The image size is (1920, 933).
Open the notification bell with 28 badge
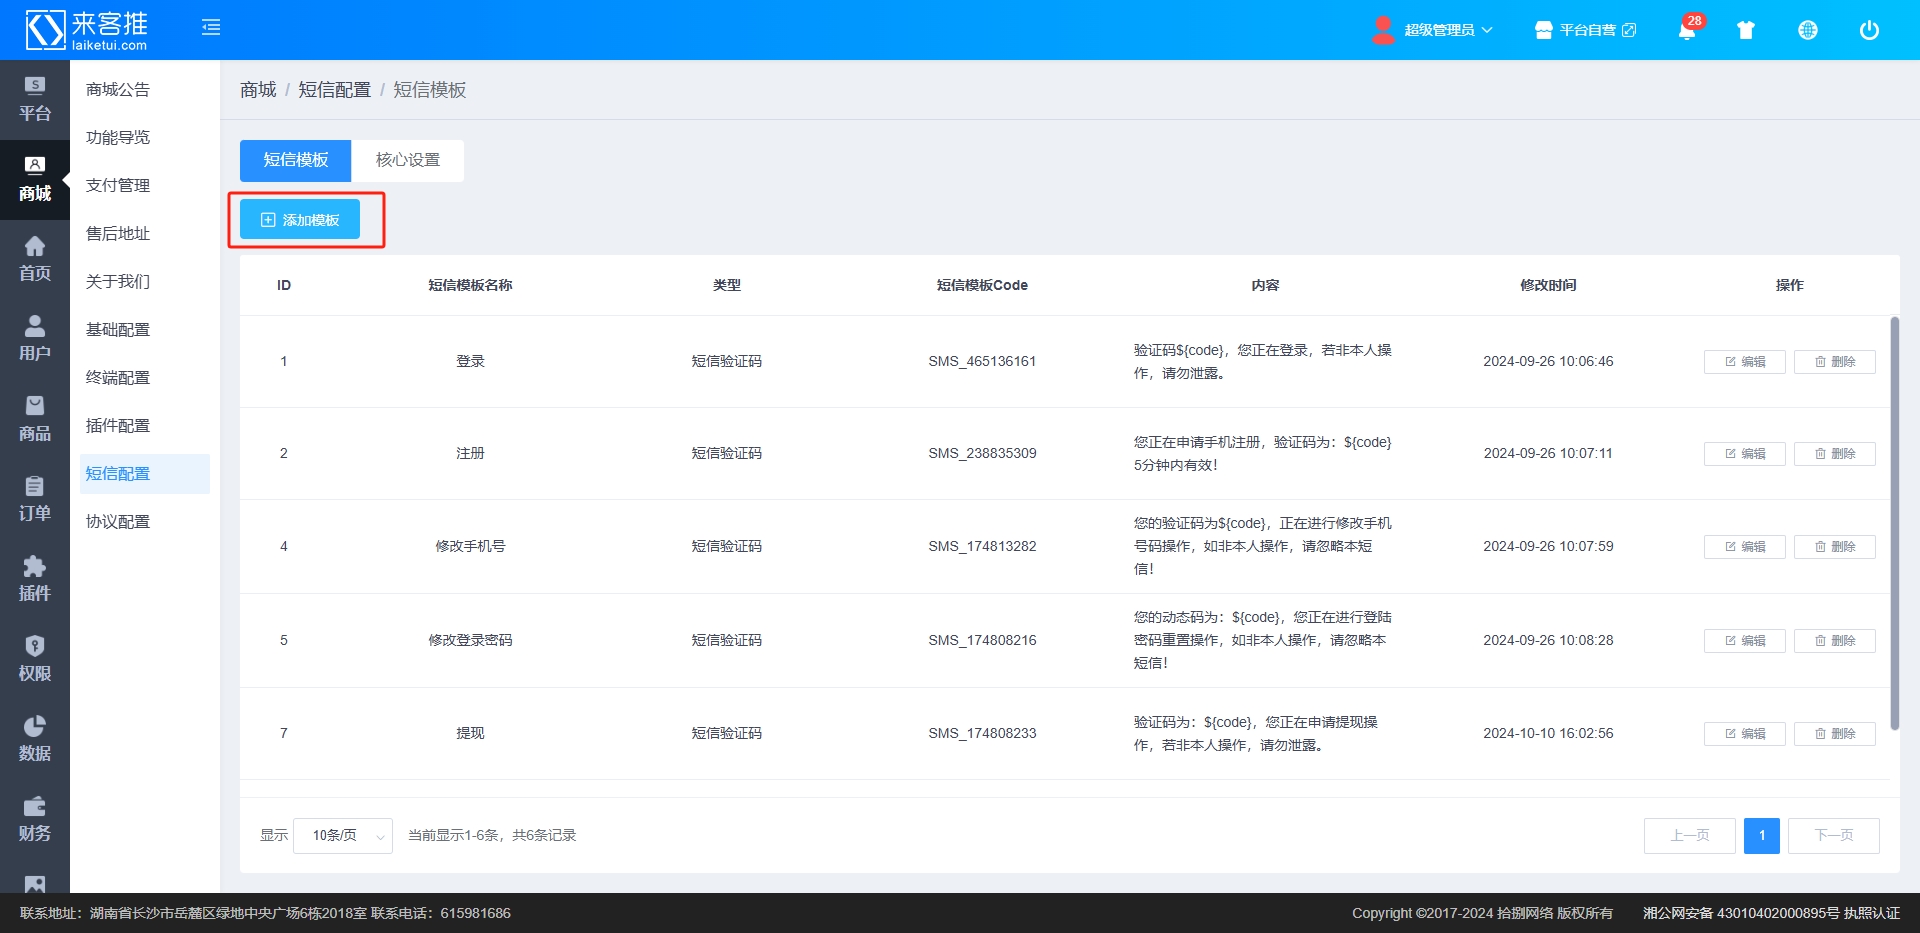pos(1687,30)
